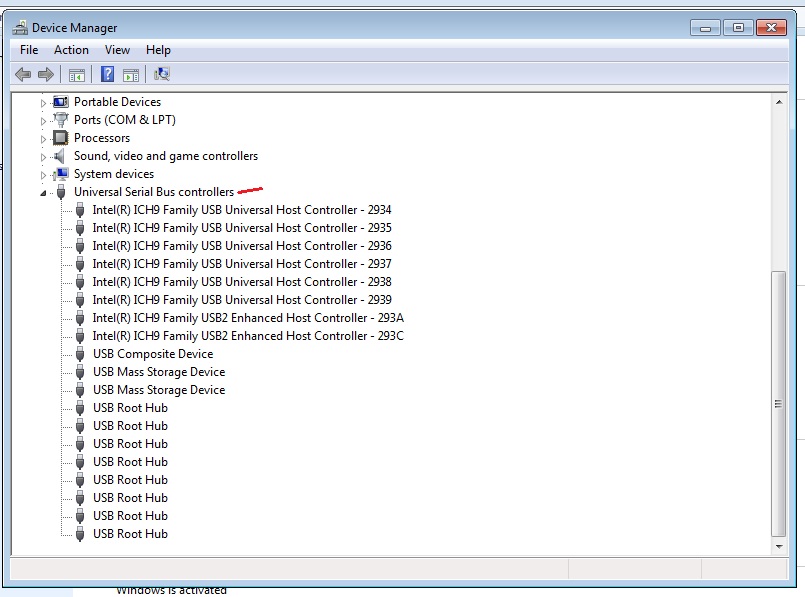Select Intel ICH9 USB2 Enhanced Host Controller - 293A
The image size is (805, 597).
(248, 318)
